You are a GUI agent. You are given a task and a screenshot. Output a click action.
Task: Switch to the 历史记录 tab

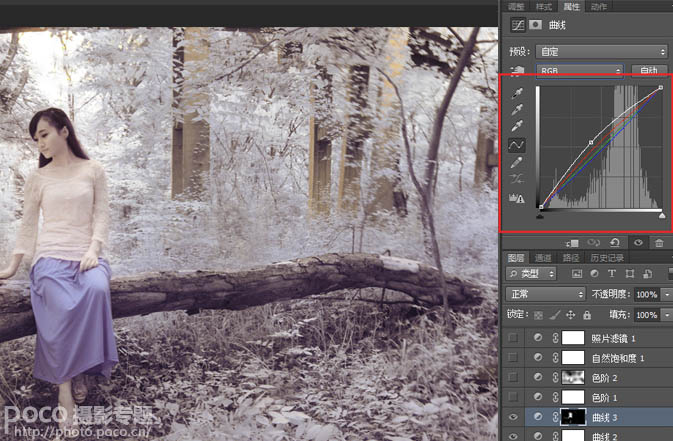pyautogui.click(x=607, y=258)
